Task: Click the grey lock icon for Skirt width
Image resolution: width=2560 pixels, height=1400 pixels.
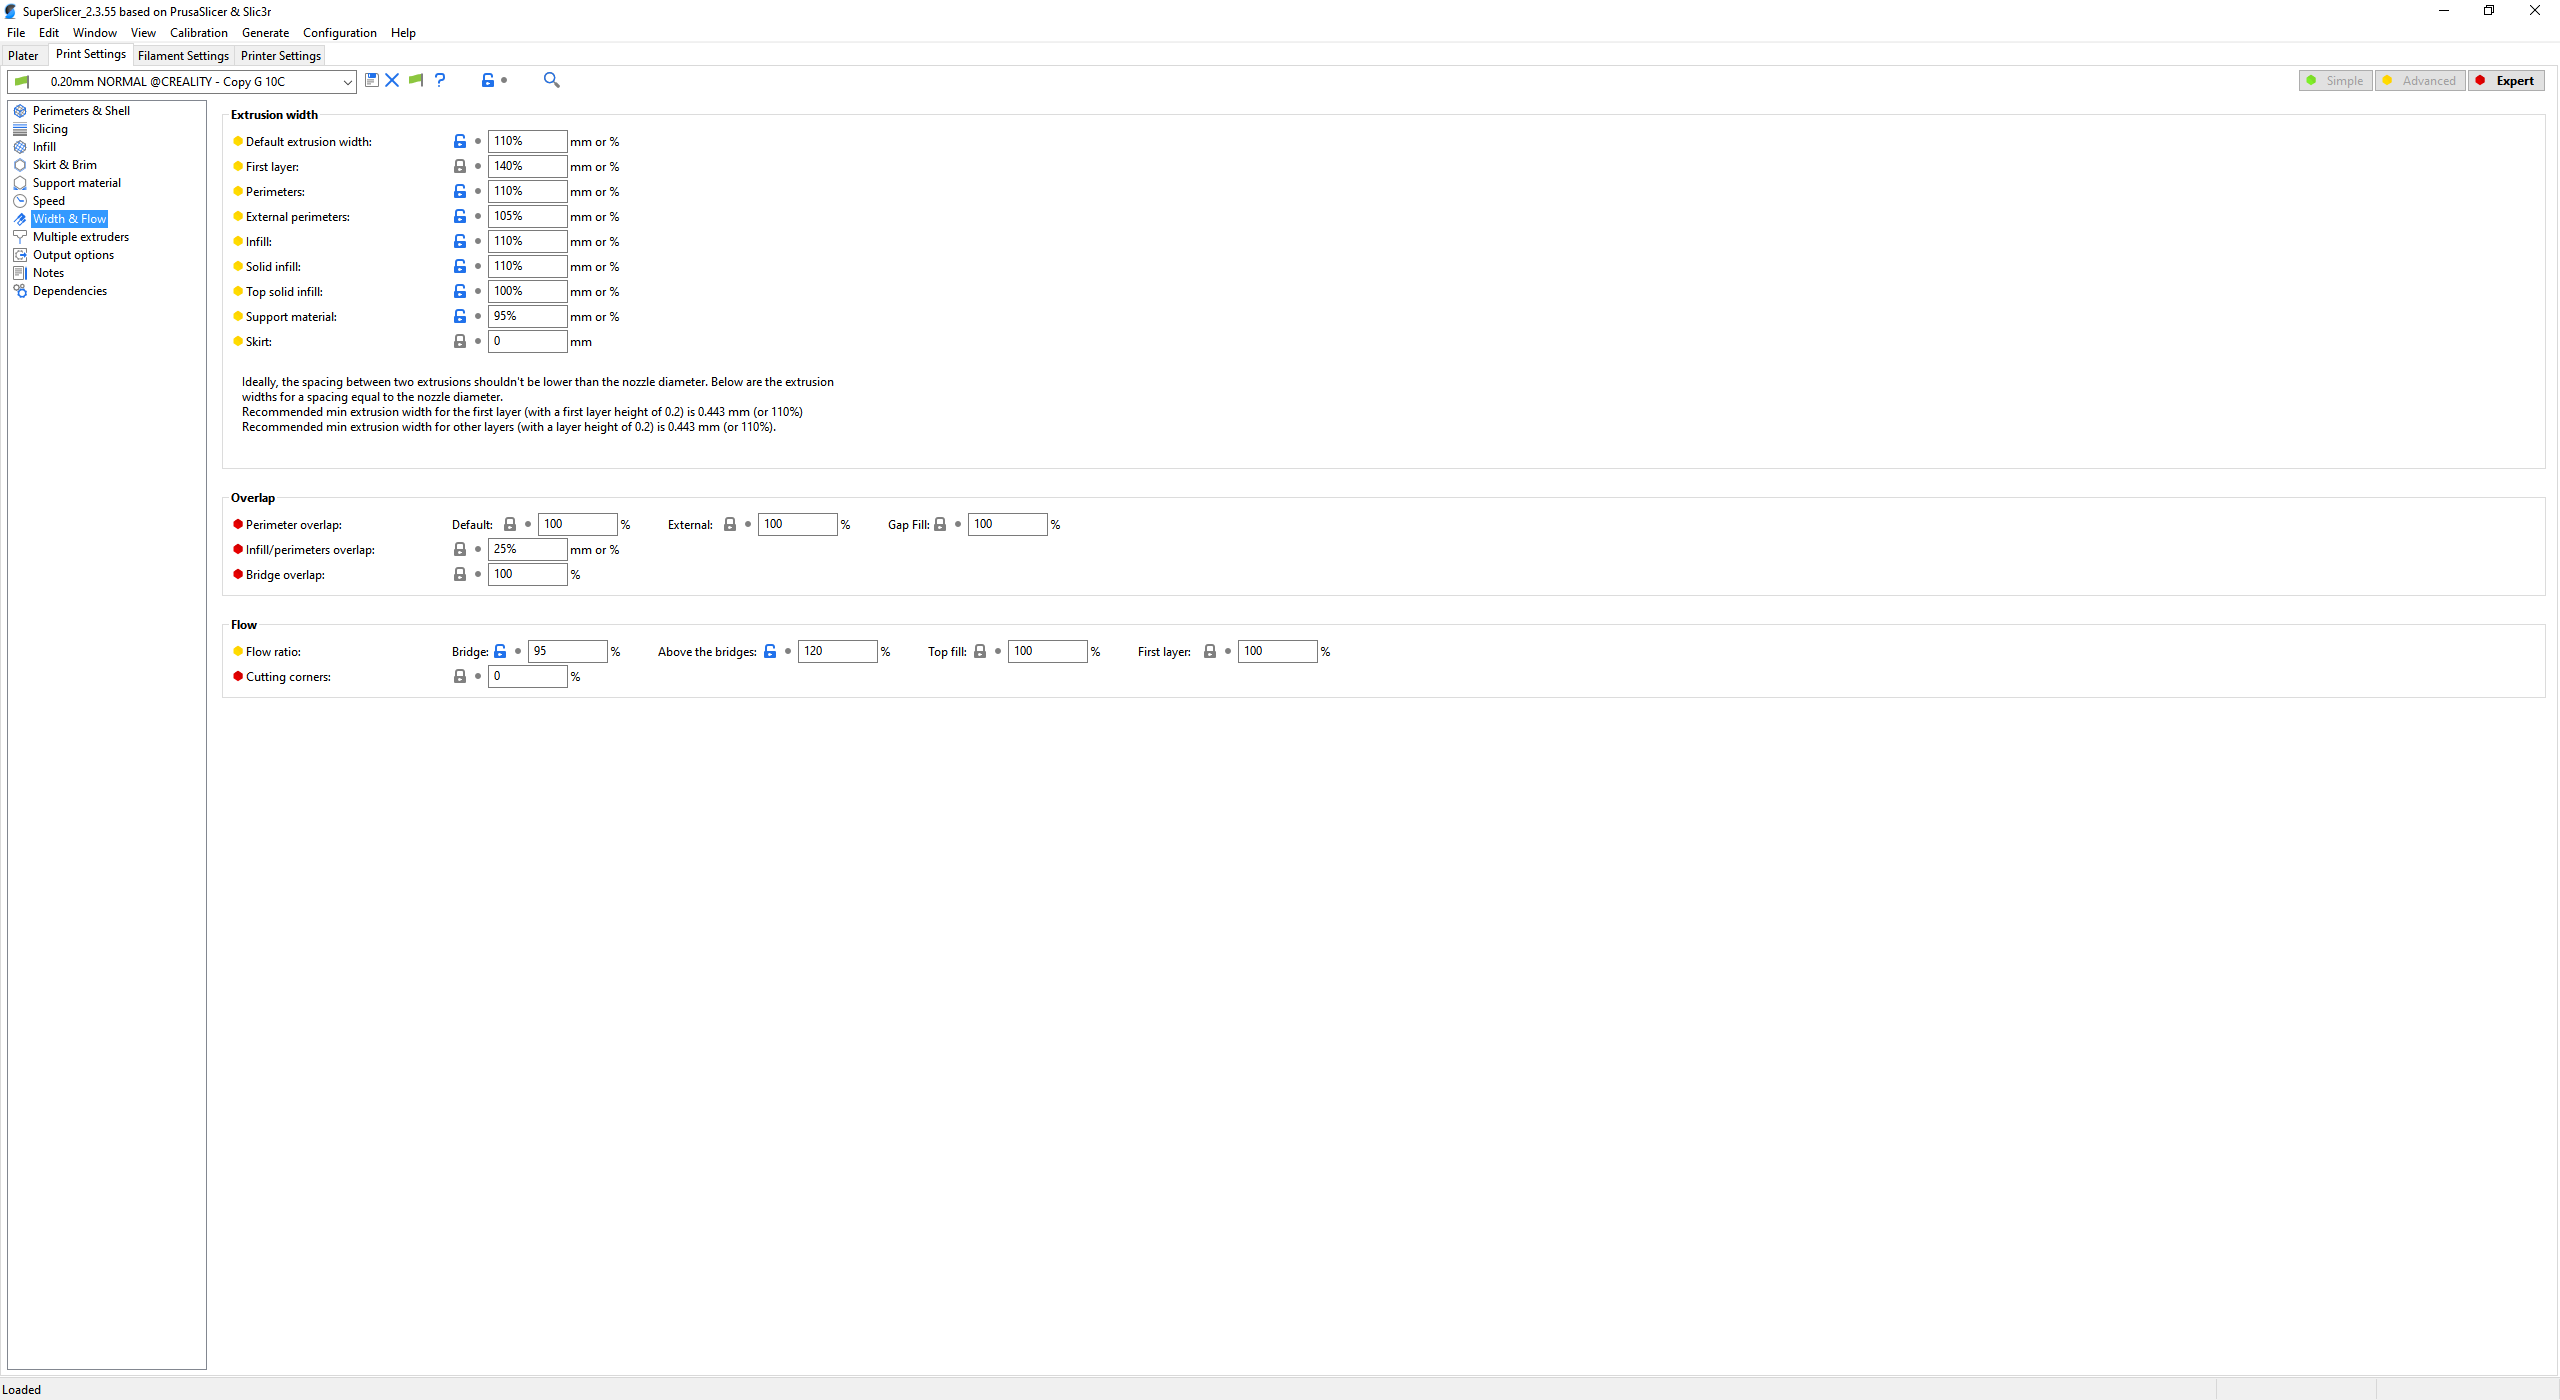Action: pos(460,342)
